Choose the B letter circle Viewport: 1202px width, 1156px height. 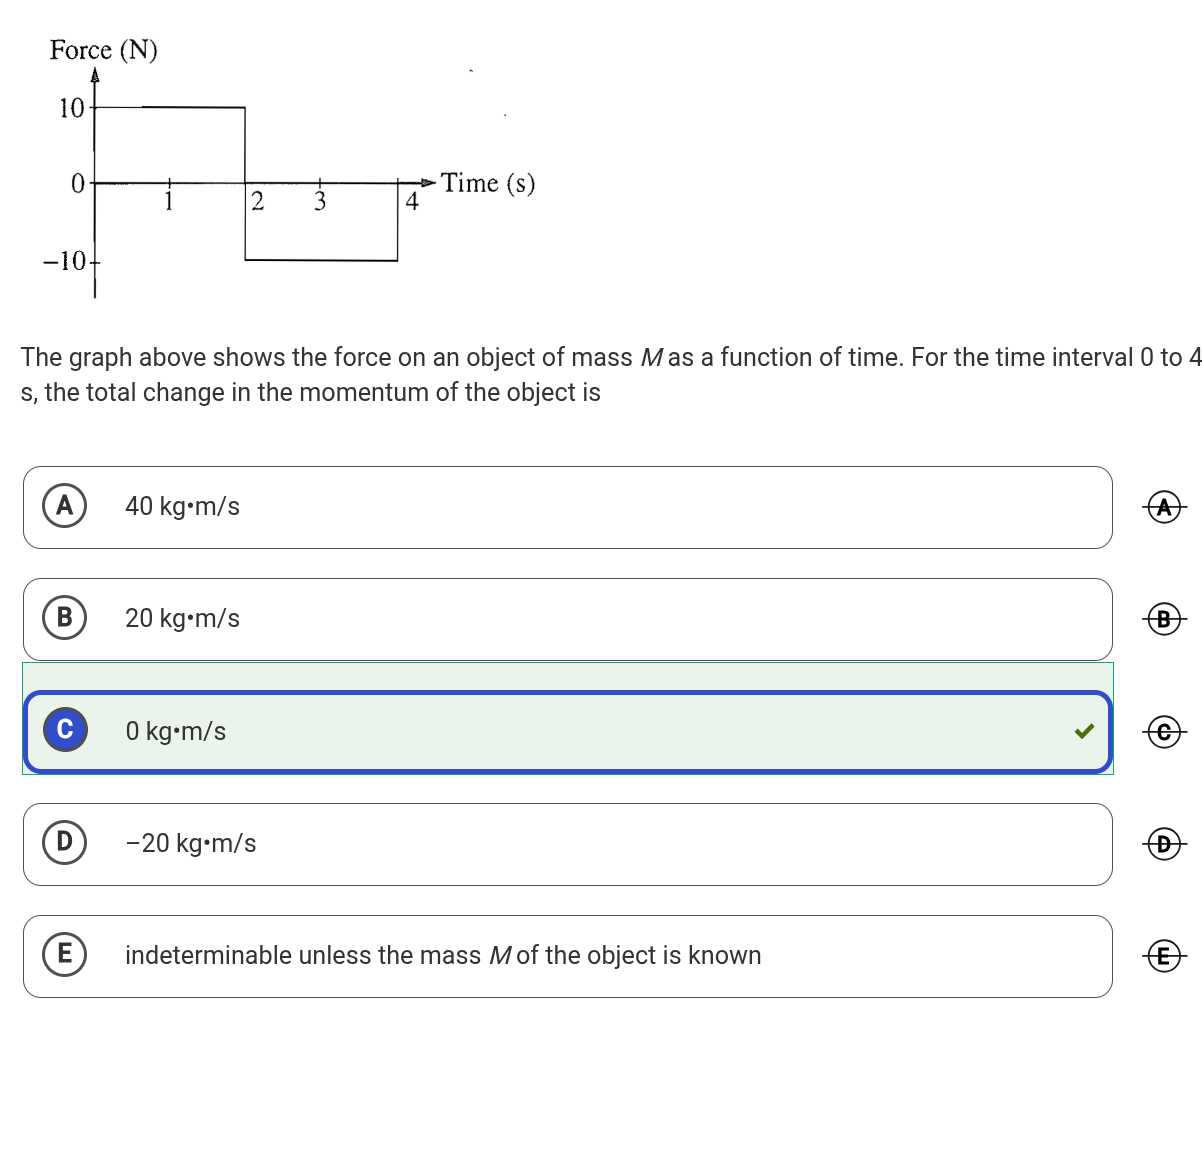(65, 618)
